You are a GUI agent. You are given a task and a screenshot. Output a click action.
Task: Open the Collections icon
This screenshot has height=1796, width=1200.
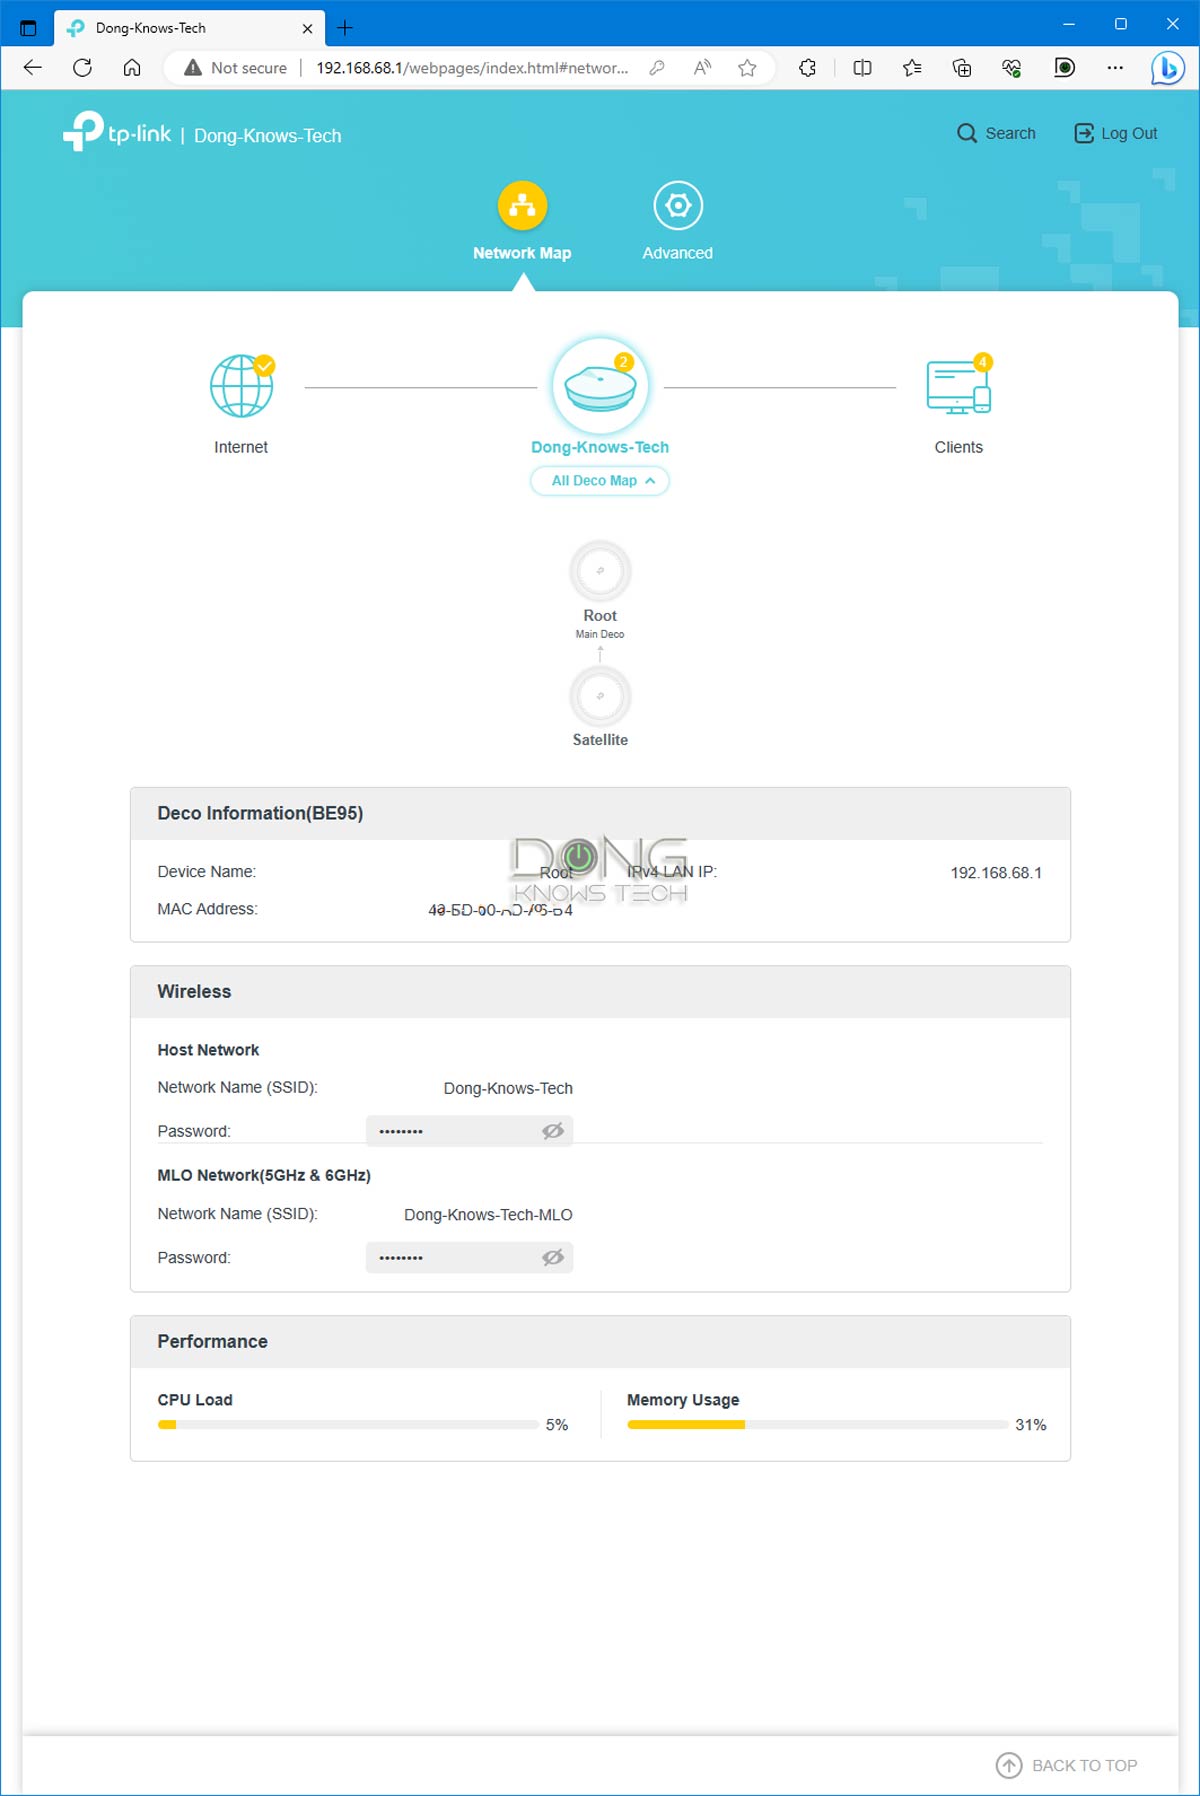click(x=962, y=68)
